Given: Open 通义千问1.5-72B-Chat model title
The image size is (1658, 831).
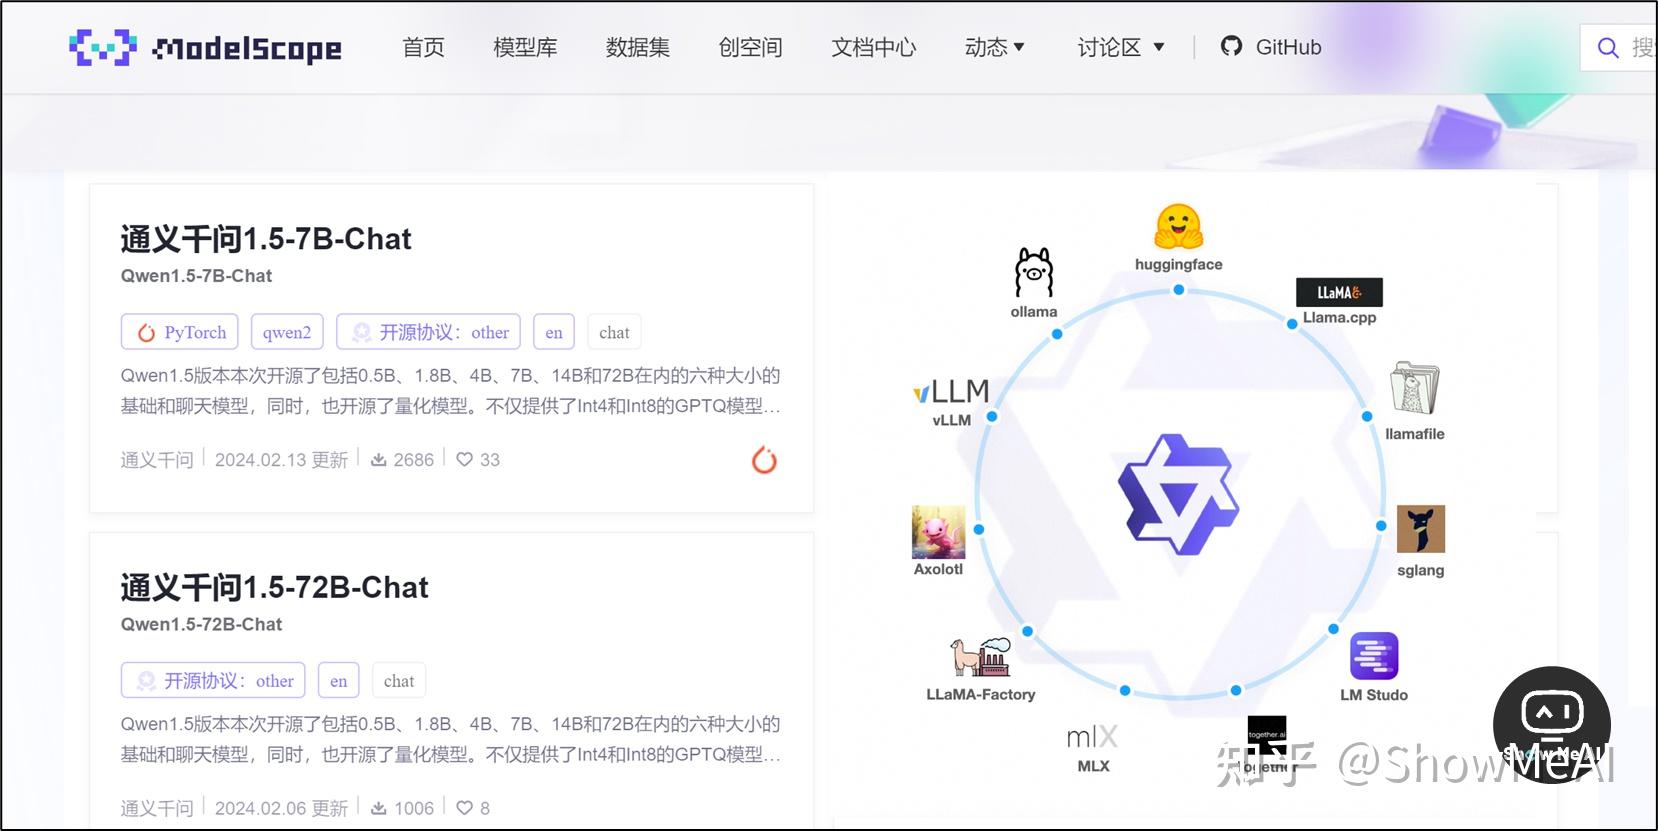Looking at the screenshot, I should click(x=274, y=587).
